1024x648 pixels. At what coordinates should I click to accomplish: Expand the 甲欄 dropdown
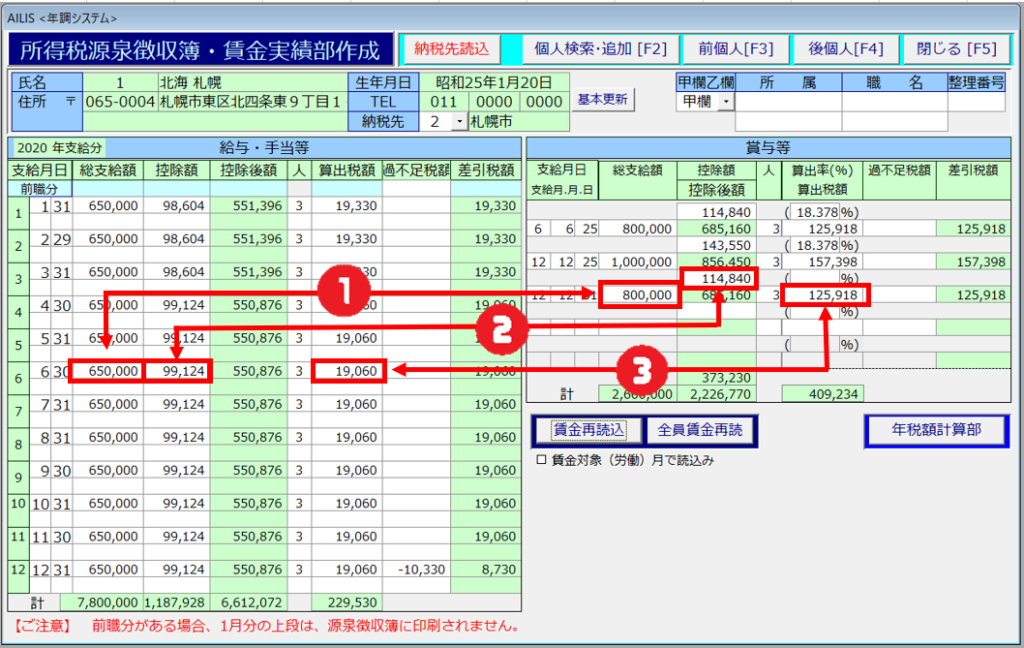[x=724, y=102]
